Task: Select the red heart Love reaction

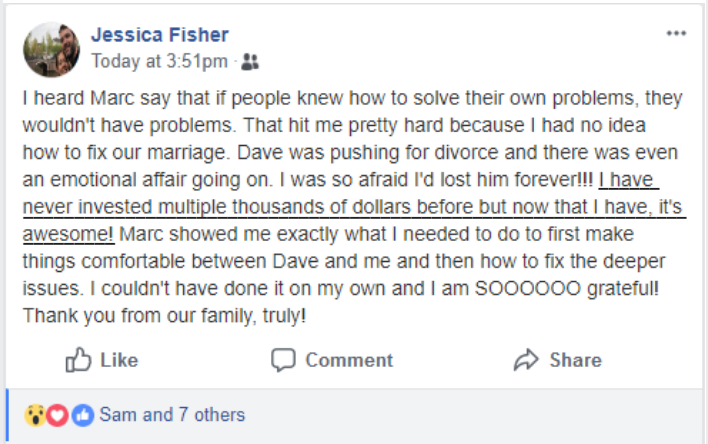Action: [57, 415]
